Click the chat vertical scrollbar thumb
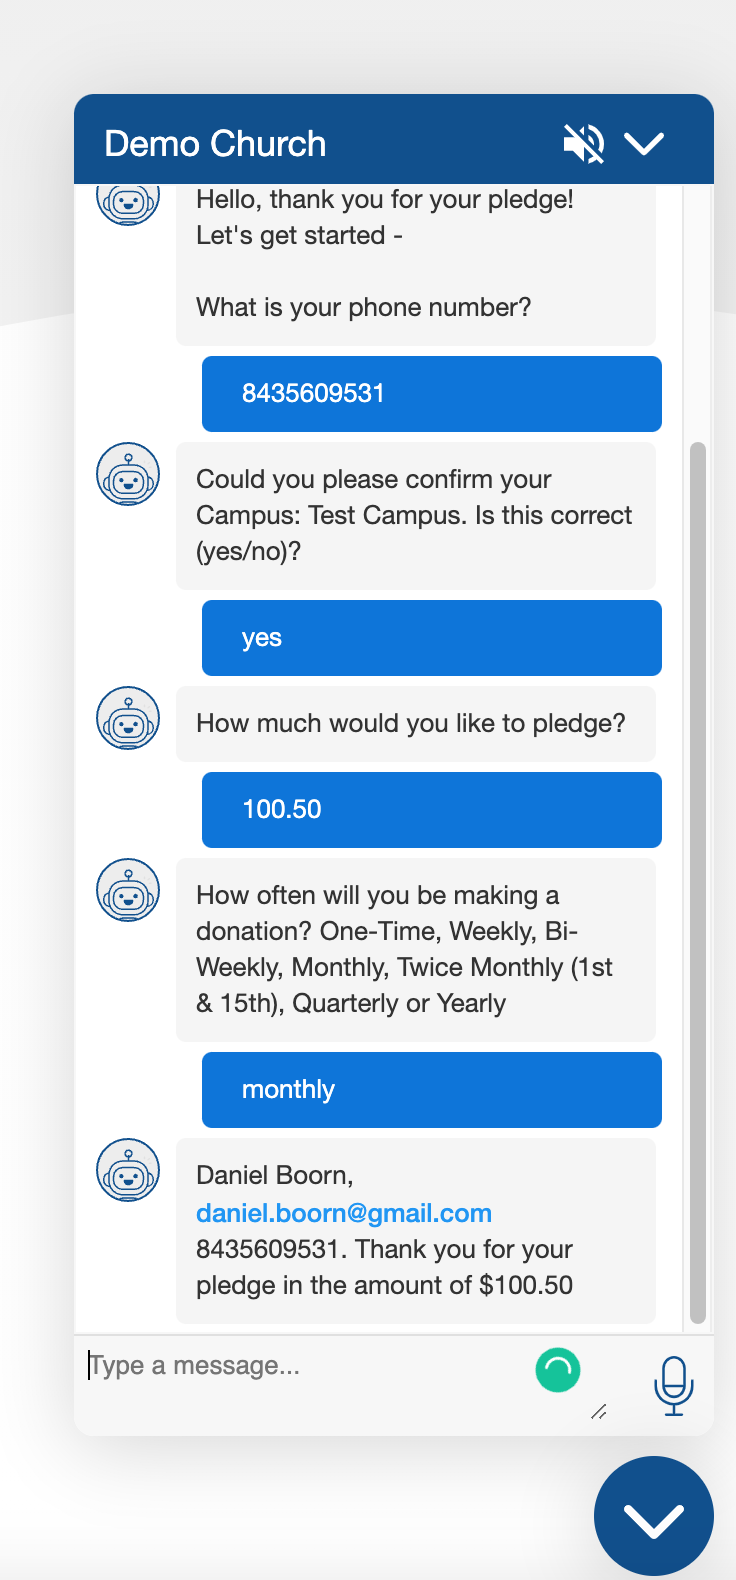Viewport: 736px width, 1580px height. pos(698,882)
